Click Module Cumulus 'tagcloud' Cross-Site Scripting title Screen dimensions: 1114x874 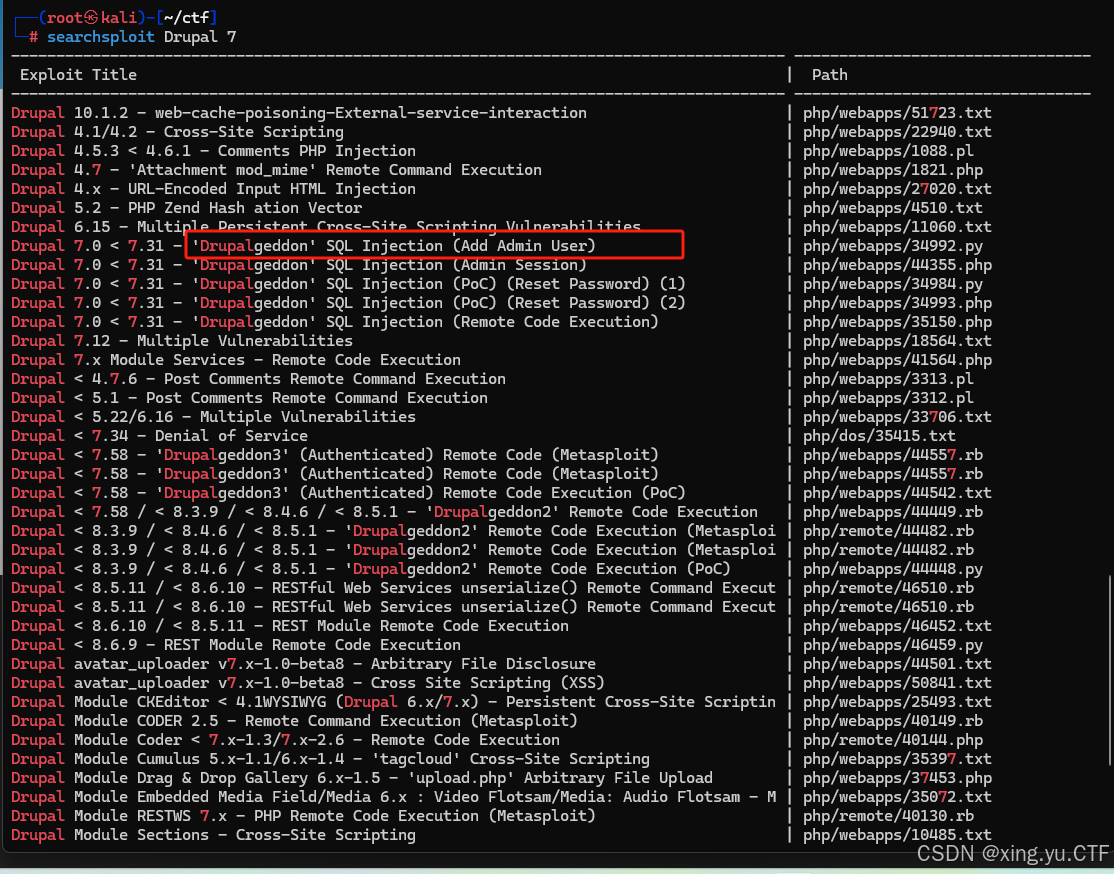point(330,760)
